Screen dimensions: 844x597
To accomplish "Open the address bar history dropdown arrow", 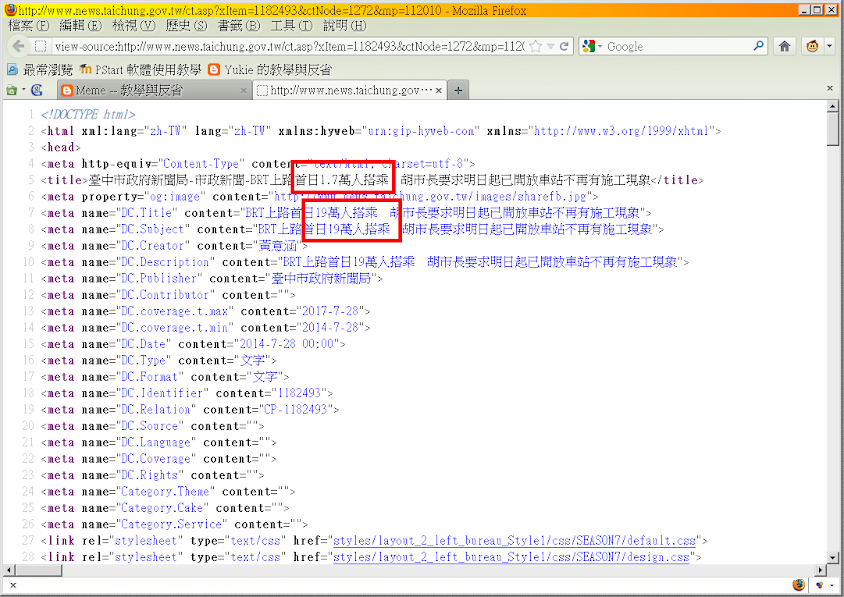I will (550, 47).
